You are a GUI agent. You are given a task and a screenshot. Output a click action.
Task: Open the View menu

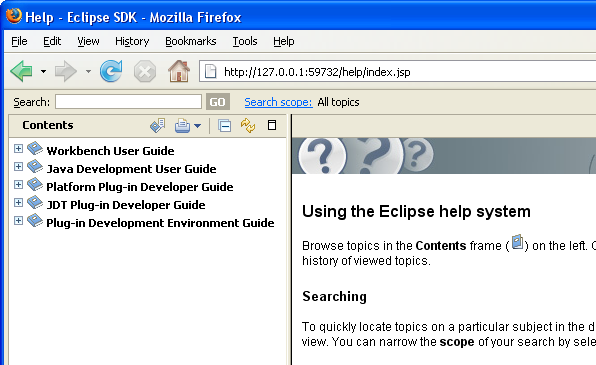point(88,41)
